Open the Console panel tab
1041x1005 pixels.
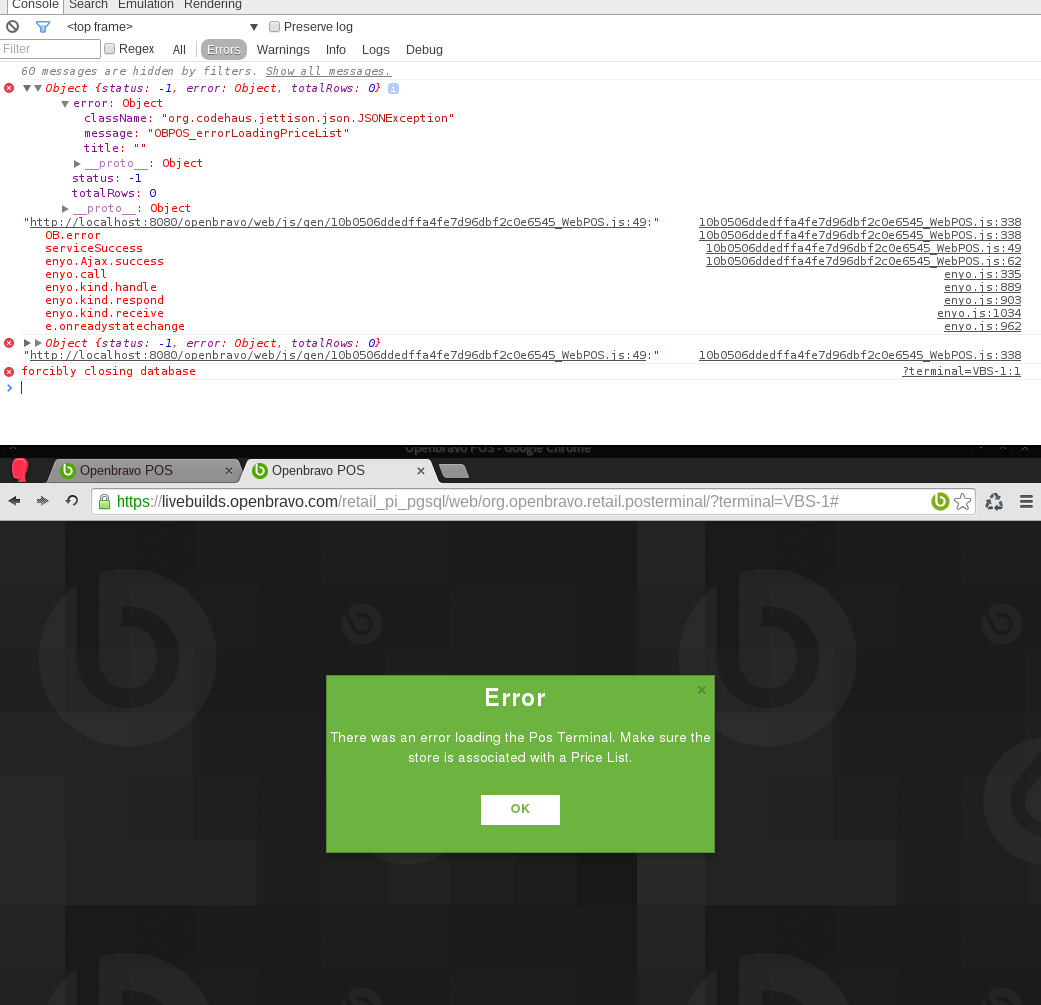(x=35, y=5)
